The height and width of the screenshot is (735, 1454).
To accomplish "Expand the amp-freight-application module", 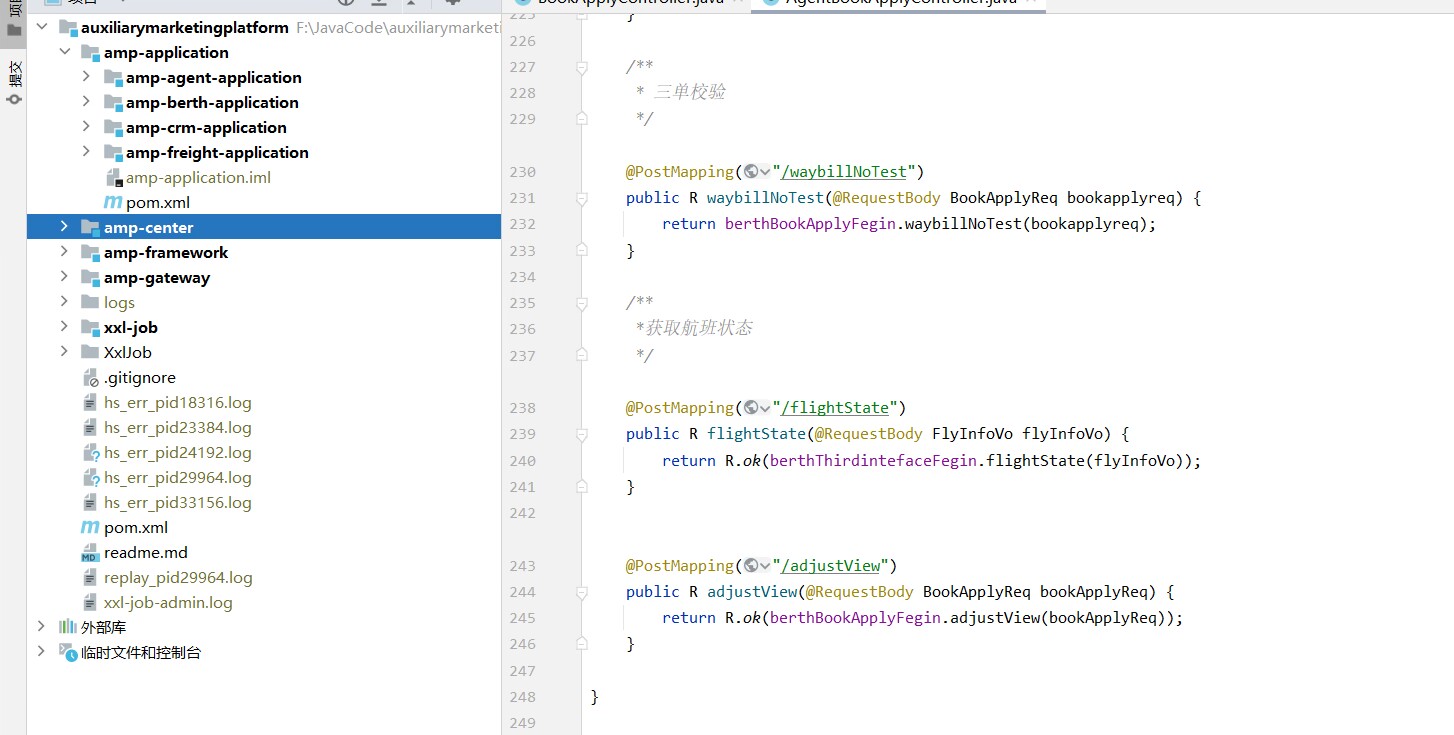I will coord(86,152).
